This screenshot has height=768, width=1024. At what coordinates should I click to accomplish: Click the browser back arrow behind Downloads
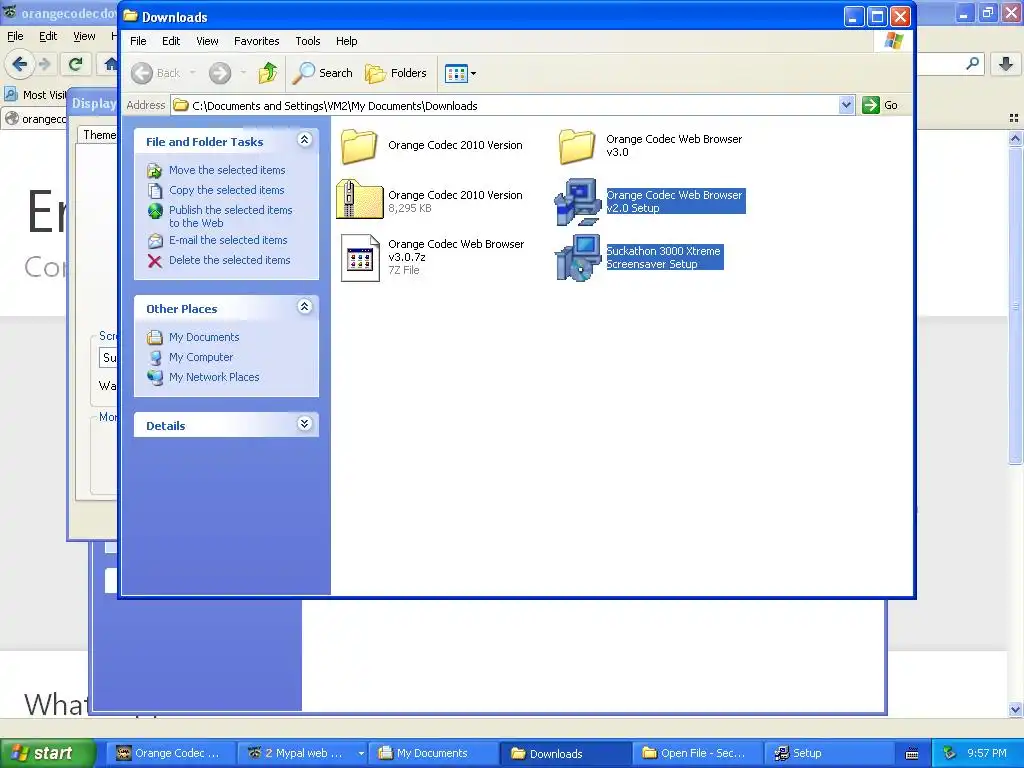coord(20,64)
